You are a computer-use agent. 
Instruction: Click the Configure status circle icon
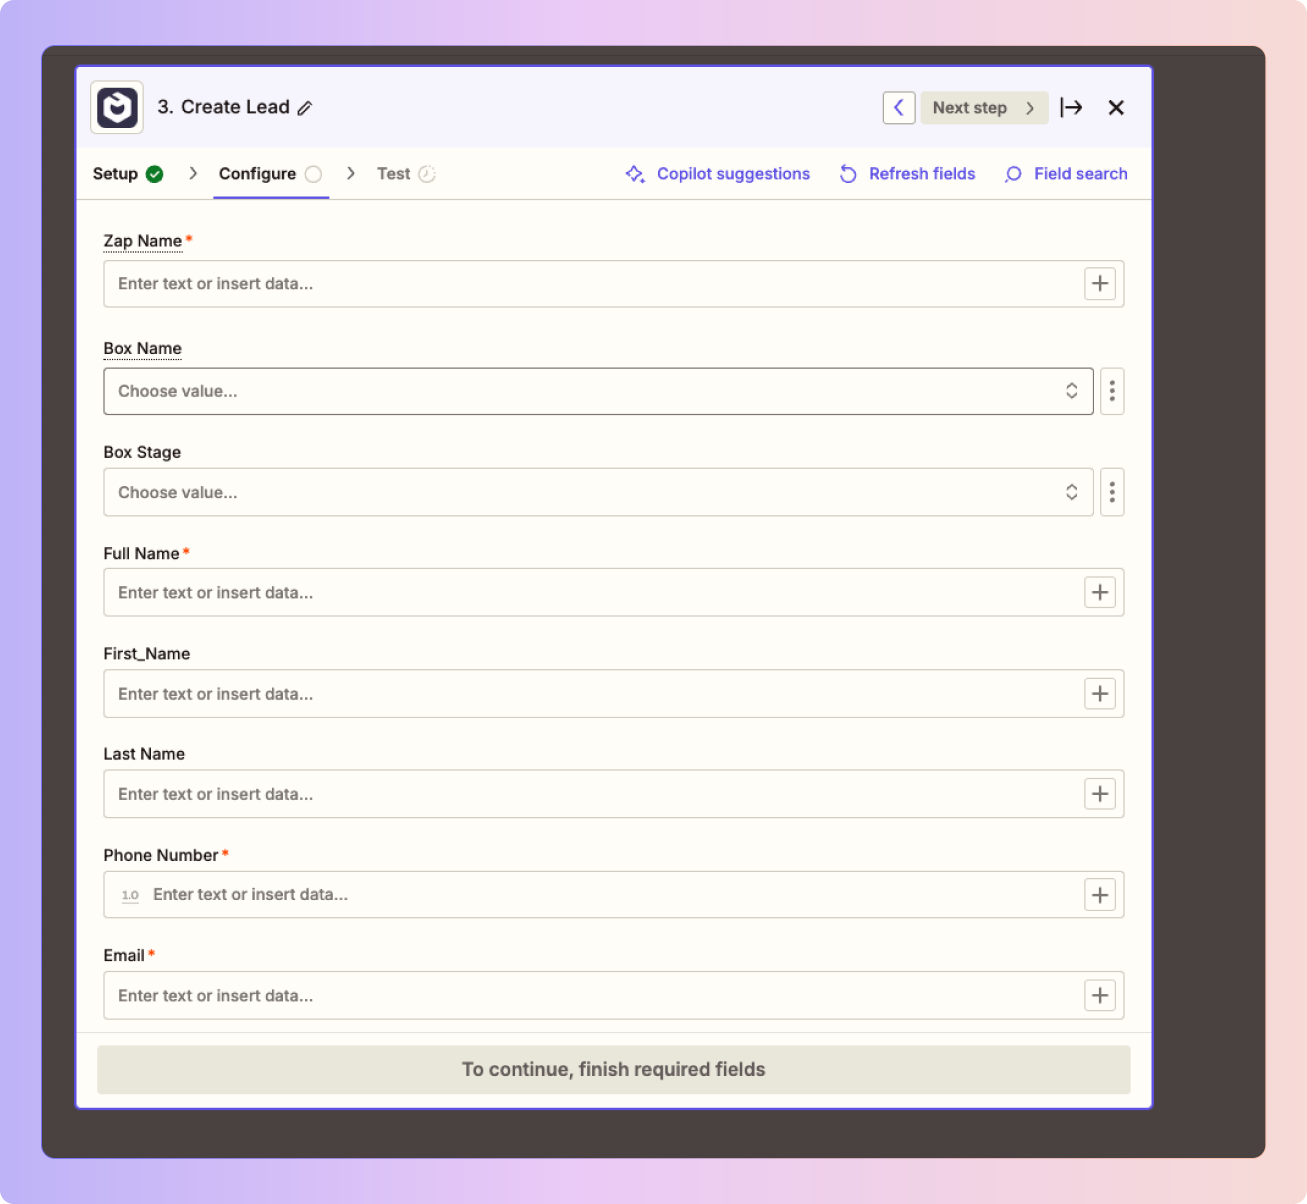(313, 174)
